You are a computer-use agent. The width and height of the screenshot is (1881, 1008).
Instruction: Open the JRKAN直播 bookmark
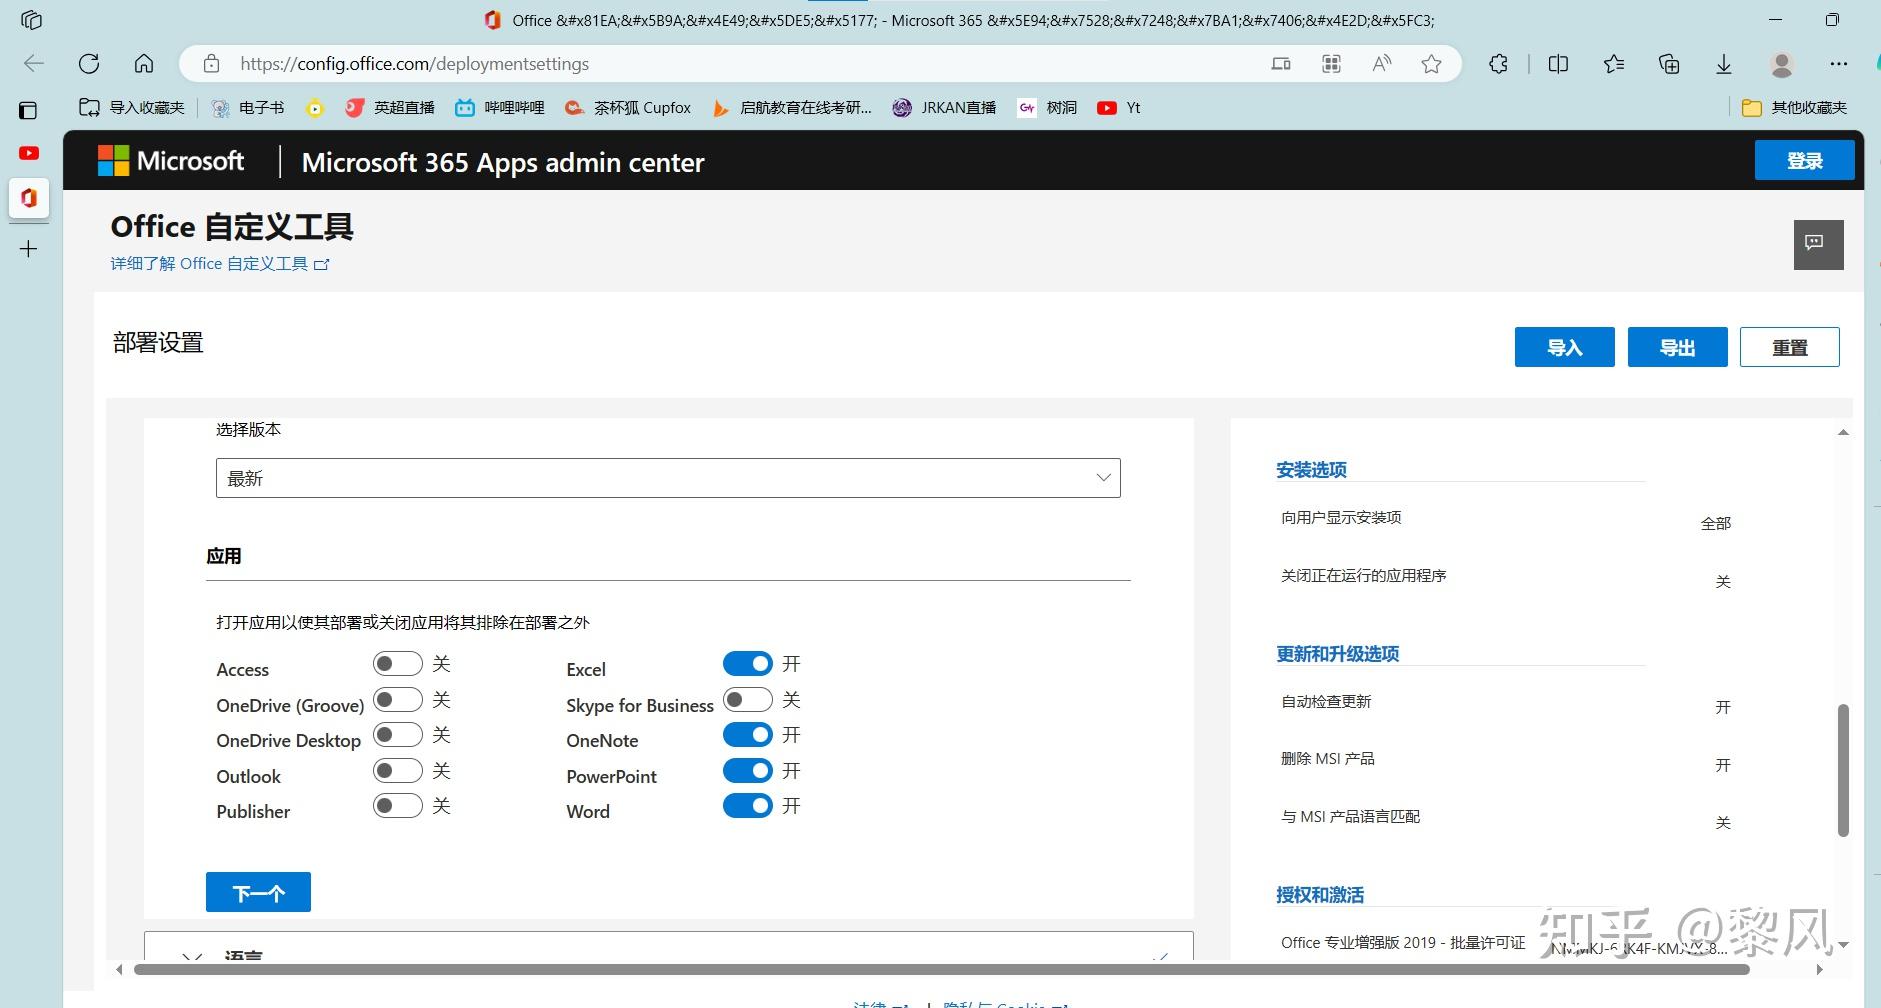(944, 108)
